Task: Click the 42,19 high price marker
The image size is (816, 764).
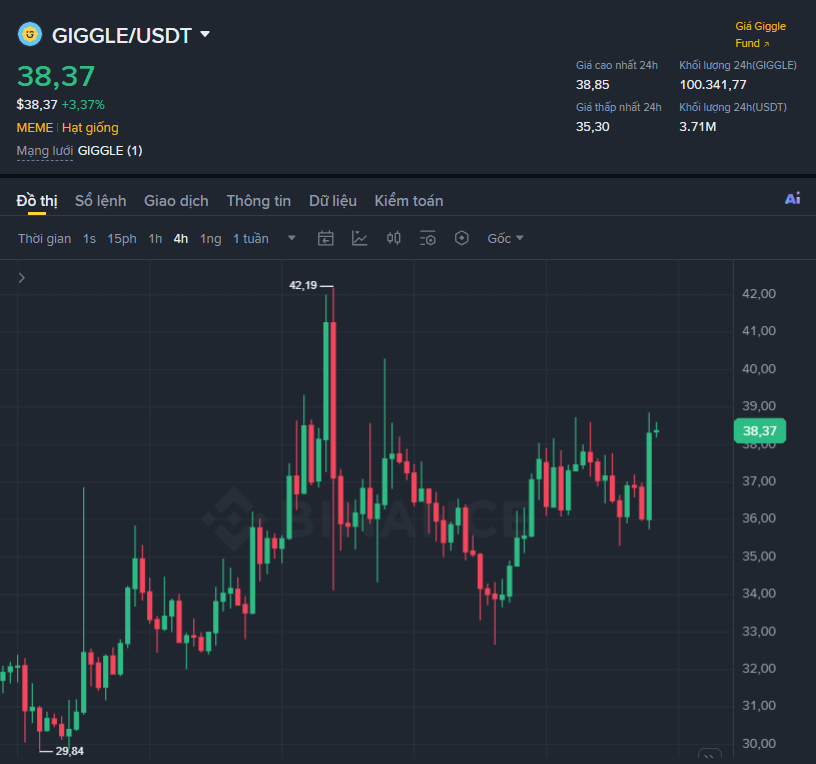Action: [303, 285]
